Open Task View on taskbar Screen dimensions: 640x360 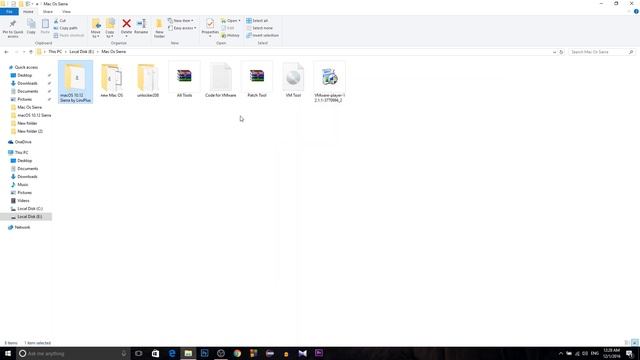coord(139,353)
